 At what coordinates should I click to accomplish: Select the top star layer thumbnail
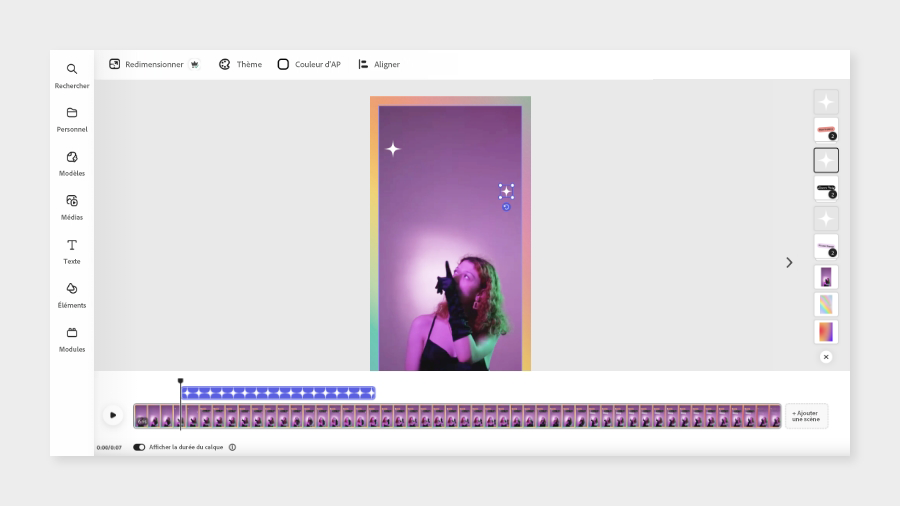pyautogui.click(x=826, y=102)
